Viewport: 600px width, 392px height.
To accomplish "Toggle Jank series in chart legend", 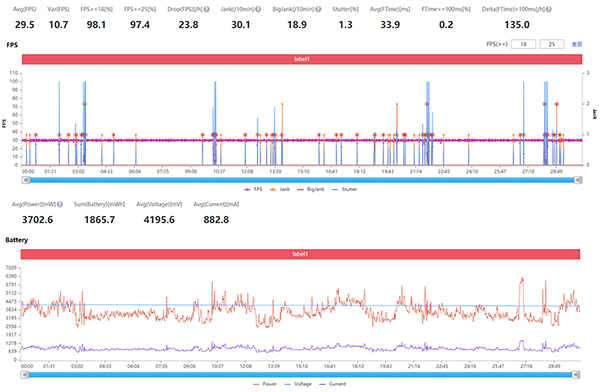I will coord(280,189).
